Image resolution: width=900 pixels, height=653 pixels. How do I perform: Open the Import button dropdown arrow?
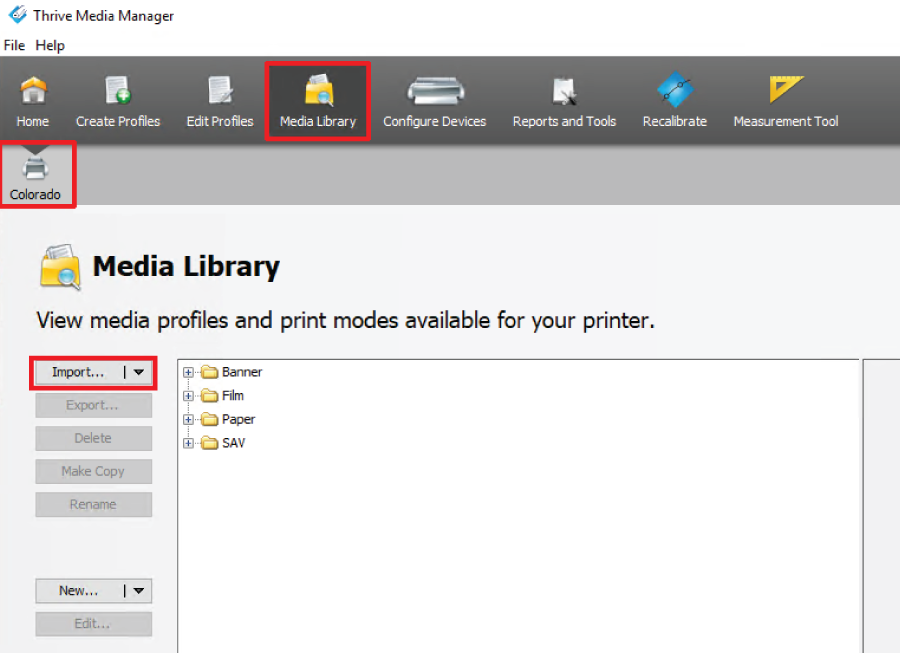[x=139, y=372]
